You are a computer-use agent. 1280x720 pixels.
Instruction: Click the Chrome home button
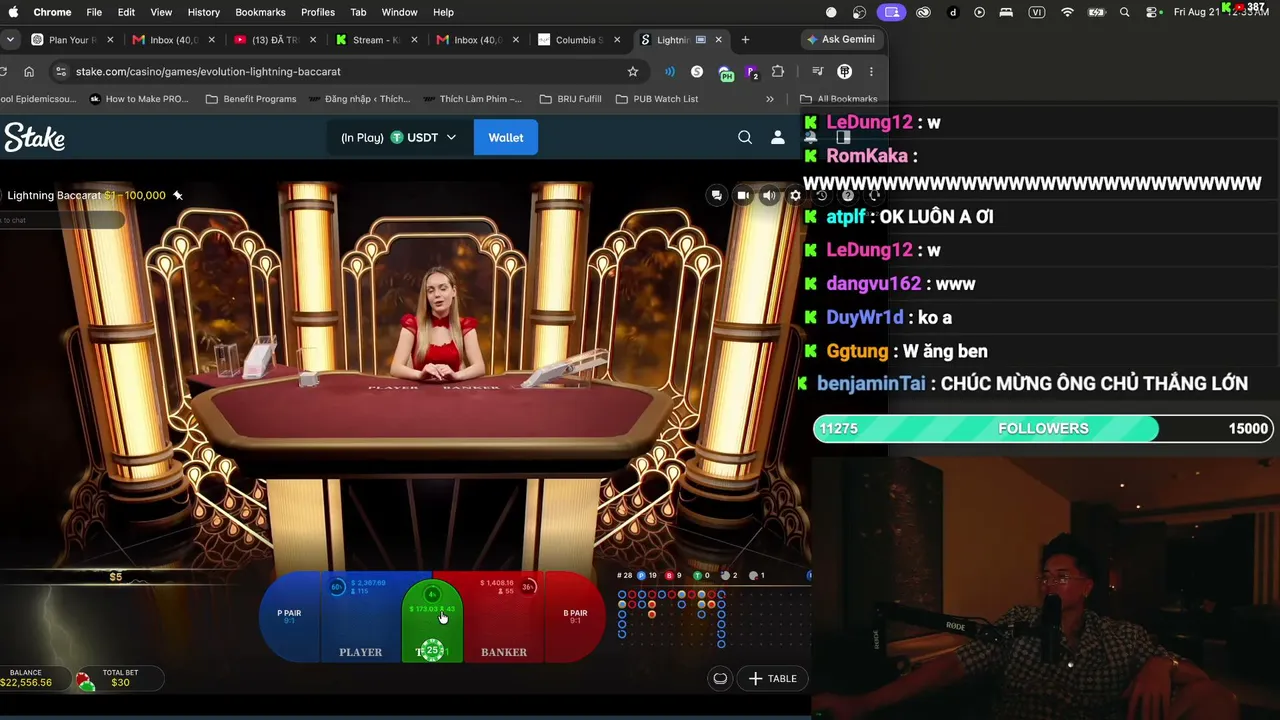coord(29,71)
